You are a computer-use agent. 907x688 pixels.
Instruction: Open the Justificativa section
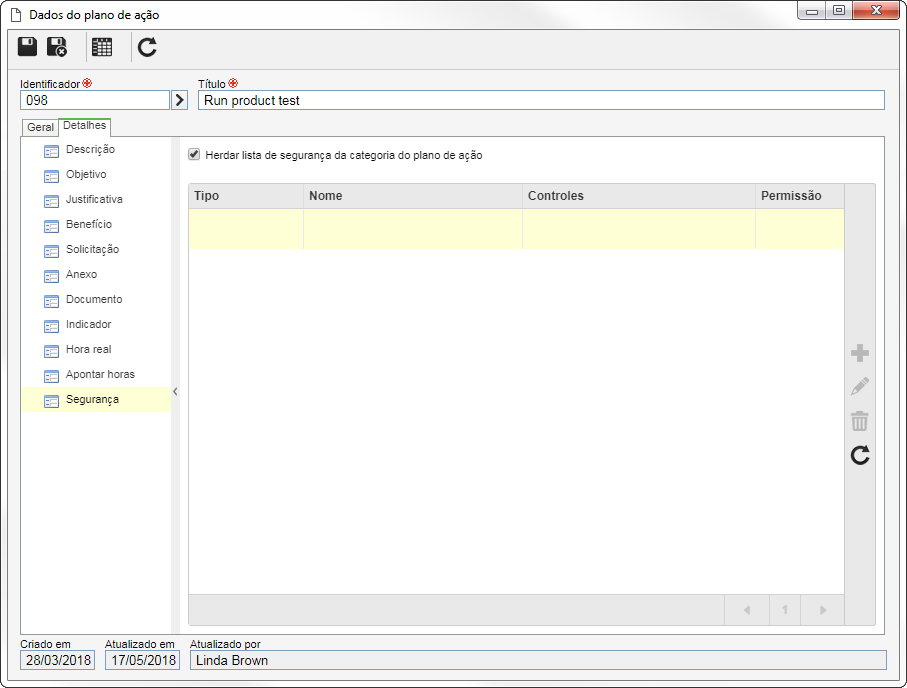pyautogui.click(x=94, y=199)
